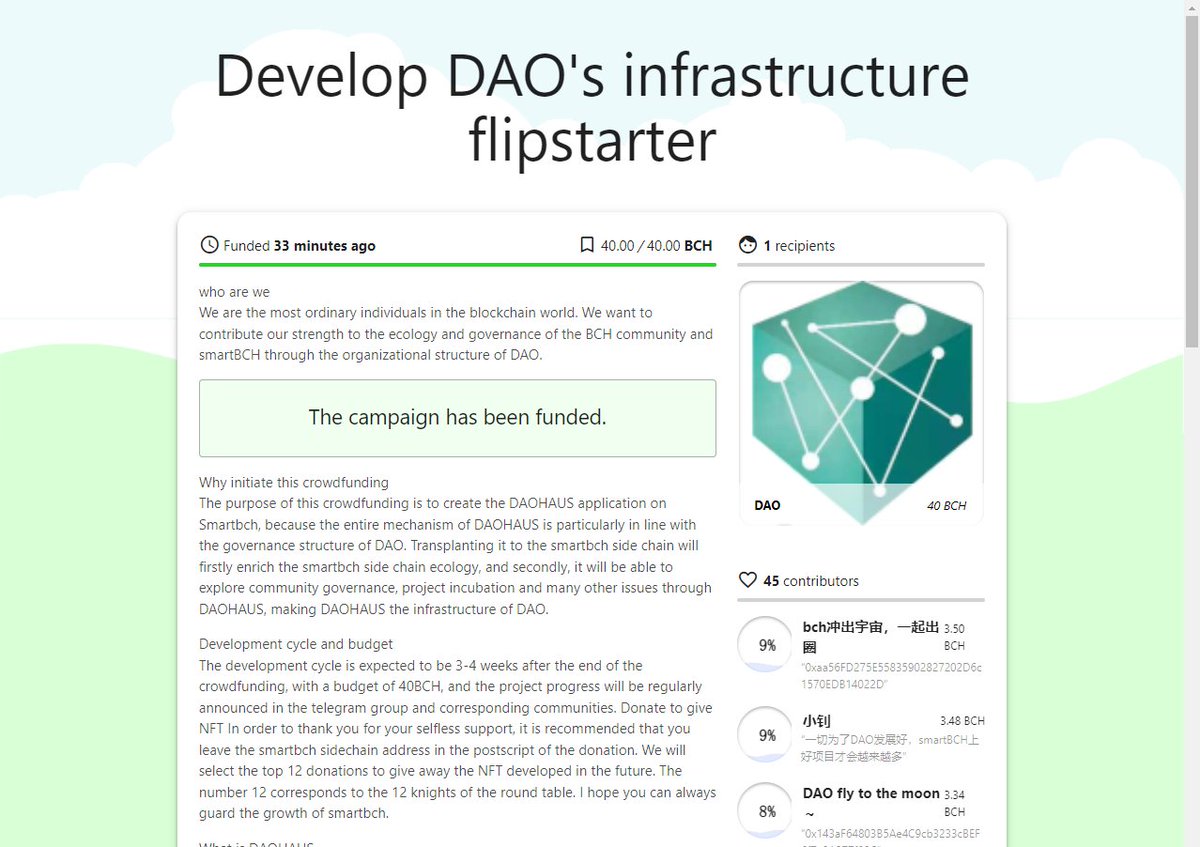Click the 3.48 BCH contribution amount
1200x847 pixels.
pos(962,720)
